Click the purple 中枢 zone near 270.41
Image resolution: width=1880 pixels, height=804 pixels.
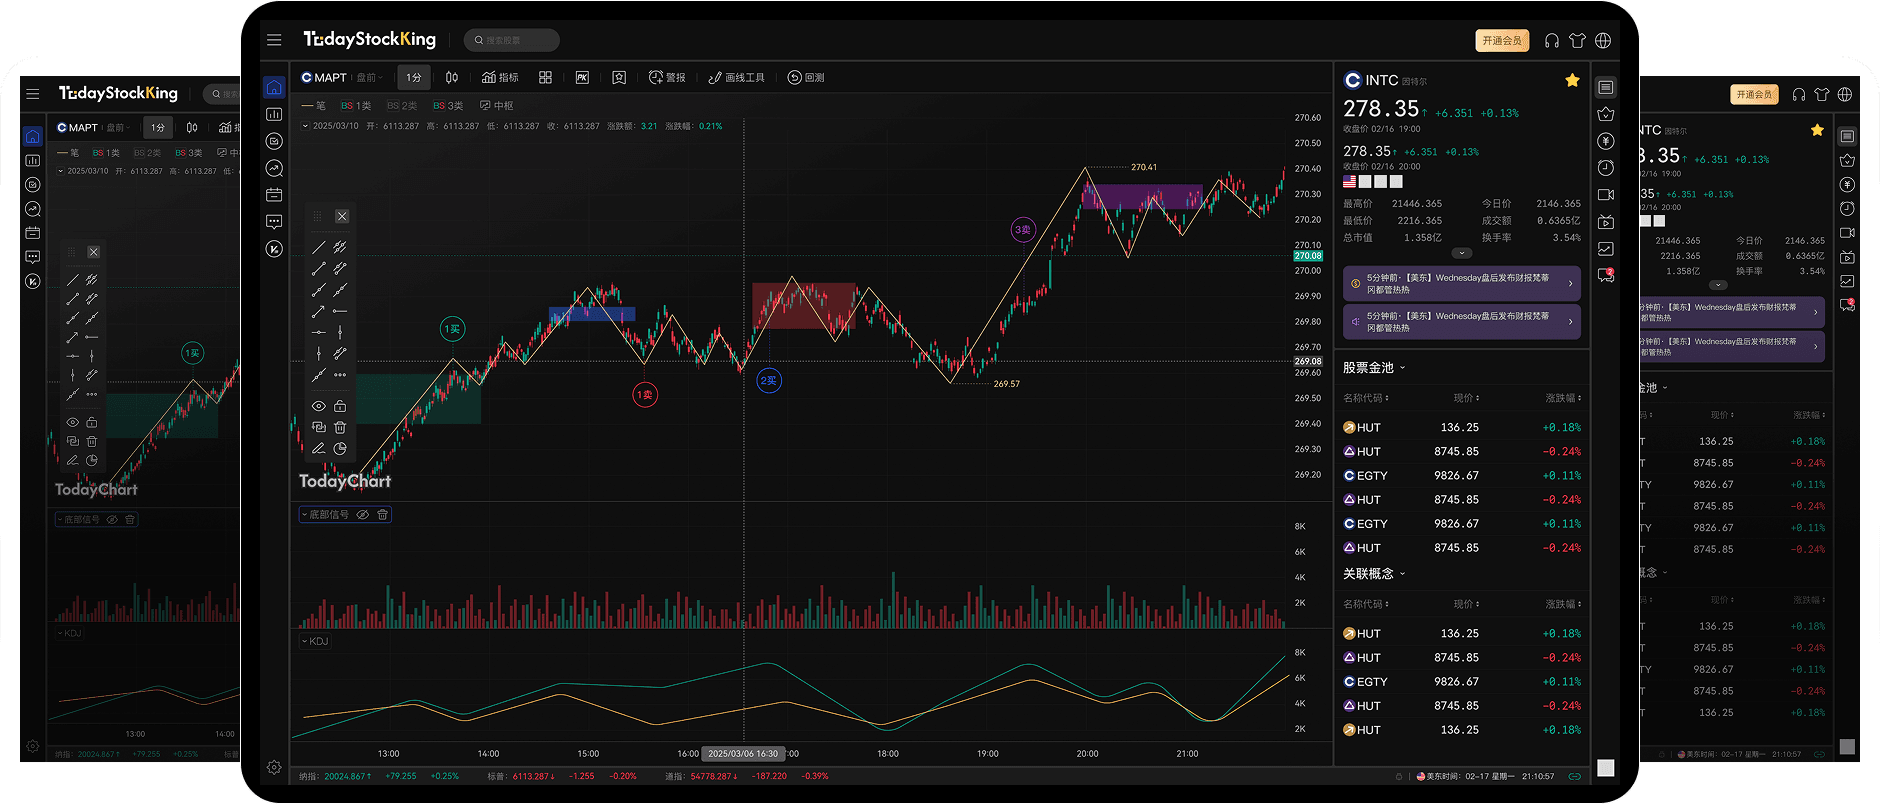pyautogui.click(x=1142, y=196)
